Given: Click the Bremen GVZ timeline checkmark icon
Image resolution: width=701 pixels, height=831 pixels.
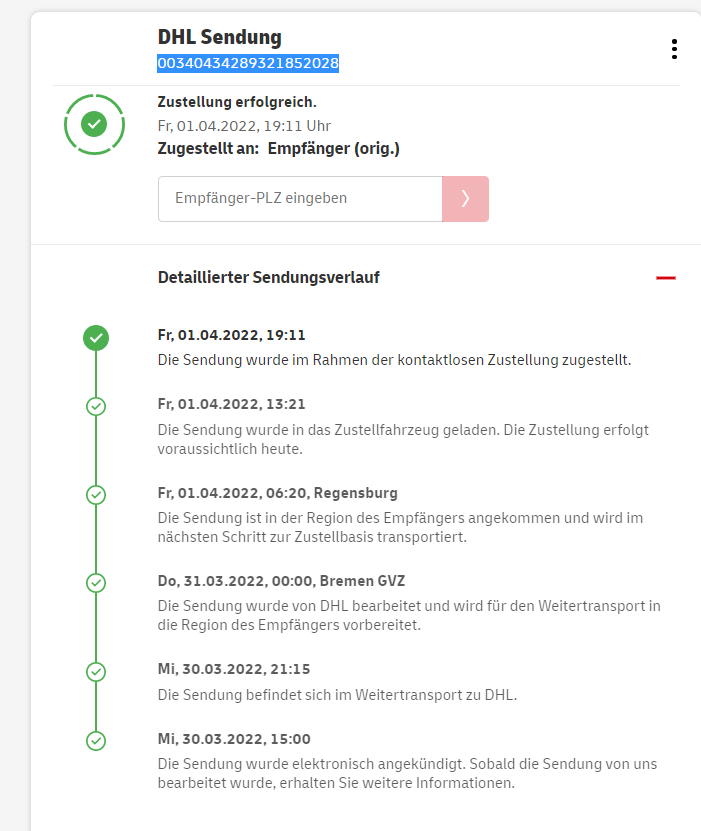Looking at the screenshot, I should pyautogui.click(x=96, y=583).
